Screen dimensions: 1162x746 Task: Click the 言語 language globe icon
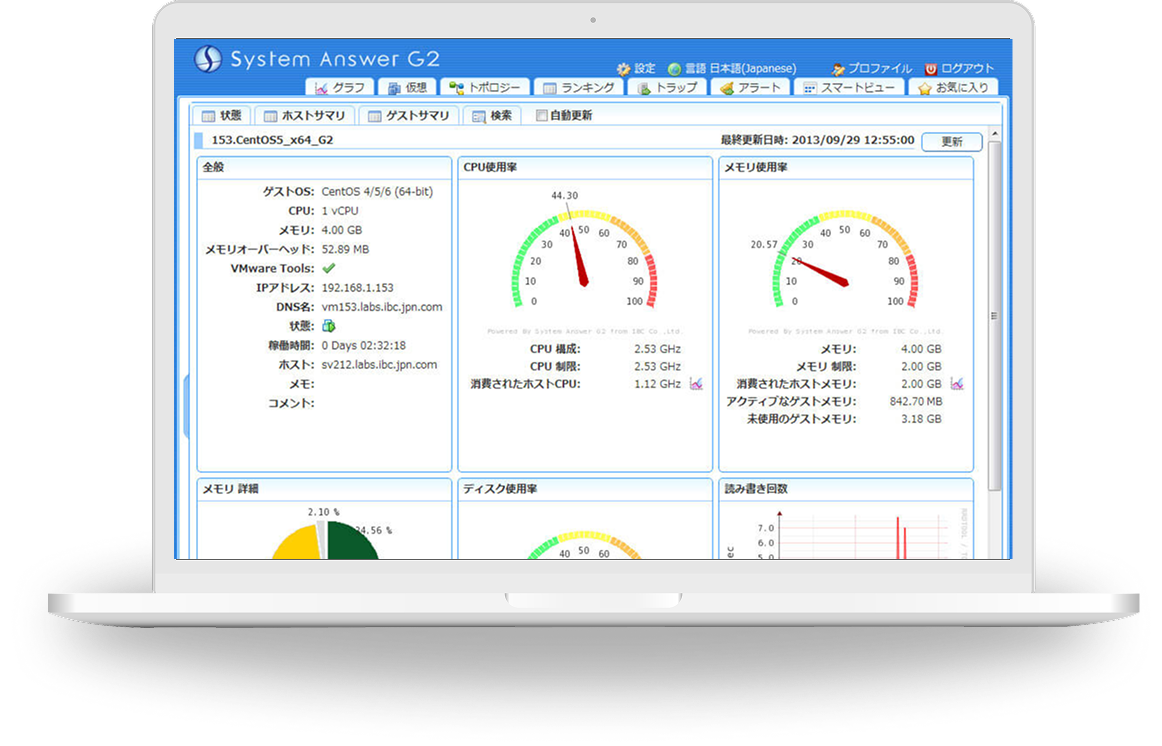pyautogui.click(x=675, y=69)
